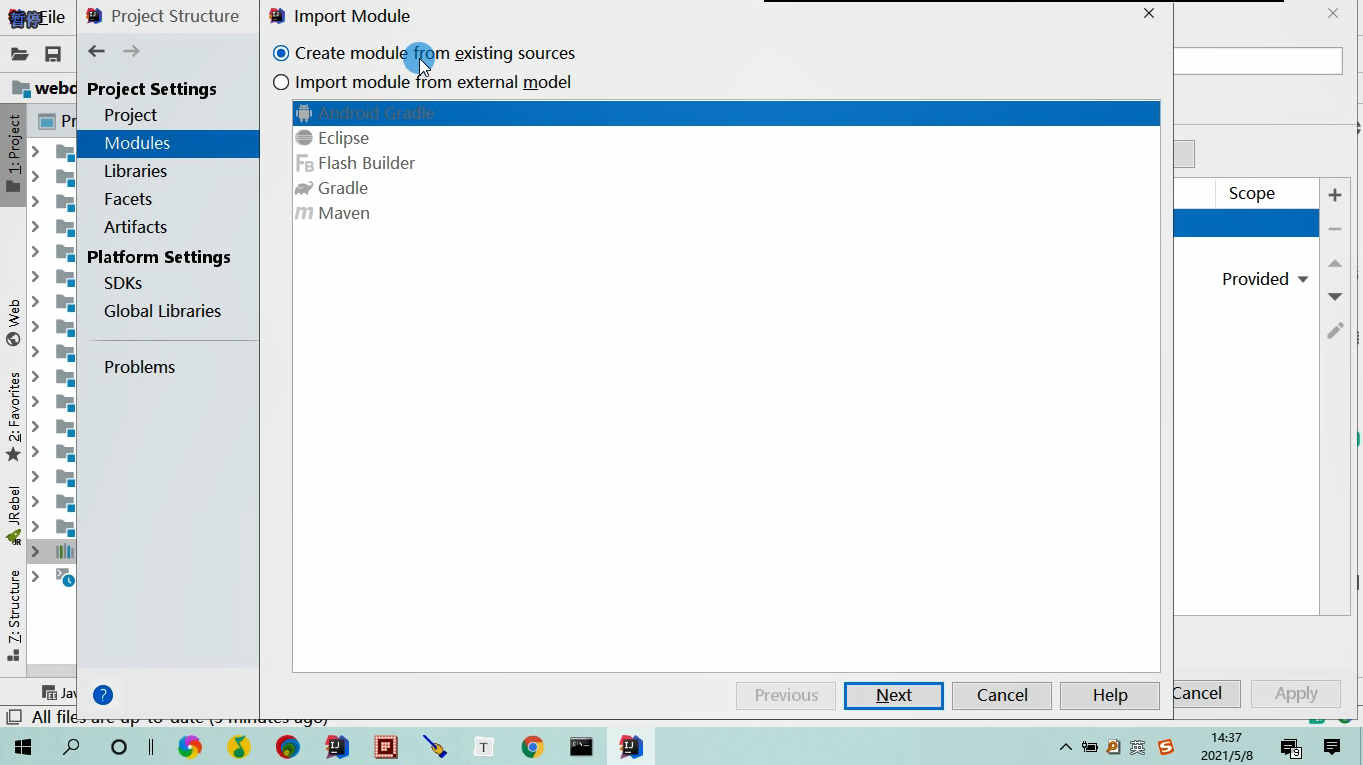The height and width of the screenshot is (765, 1363).
Task: Show hidden system tray icons
Action: (1066, 747)
